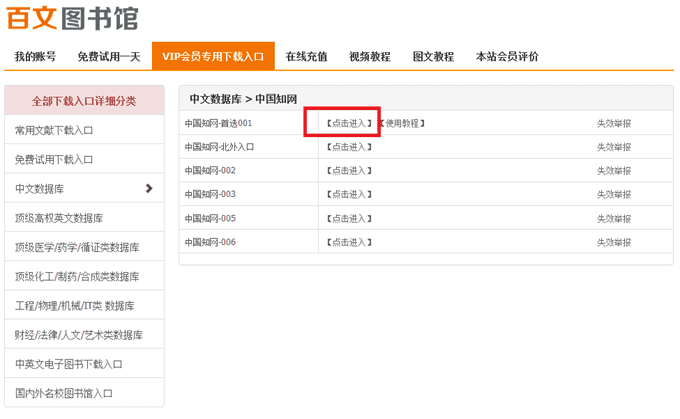Open the 中文数据库 sidebar category
The width and height of the screenshot is (680, 419).
point(84,189)
